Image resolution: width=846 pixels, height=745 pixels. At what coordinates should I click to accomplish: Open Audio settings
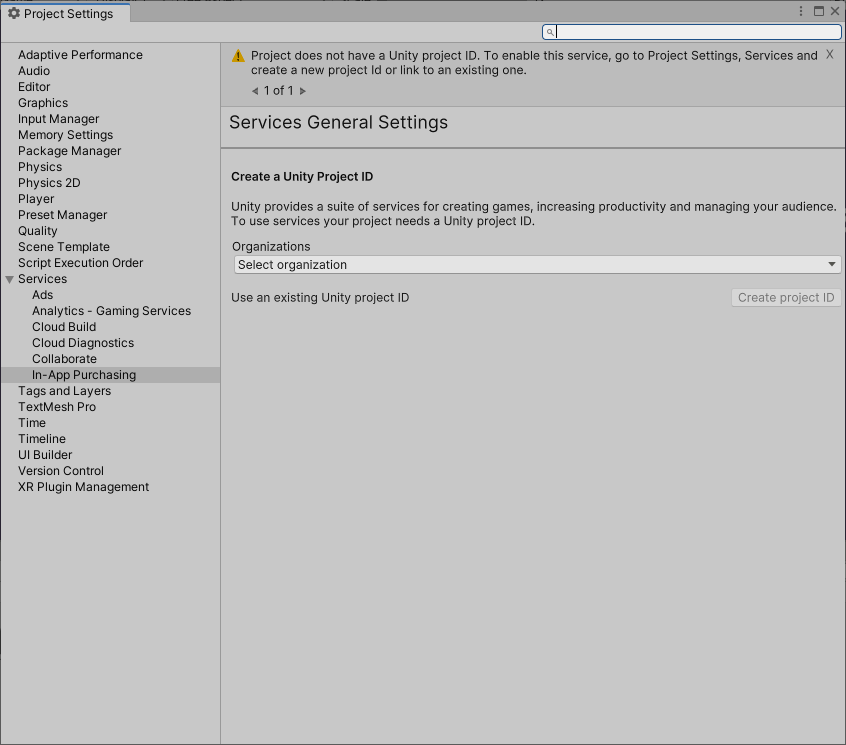tap(34, 71)
